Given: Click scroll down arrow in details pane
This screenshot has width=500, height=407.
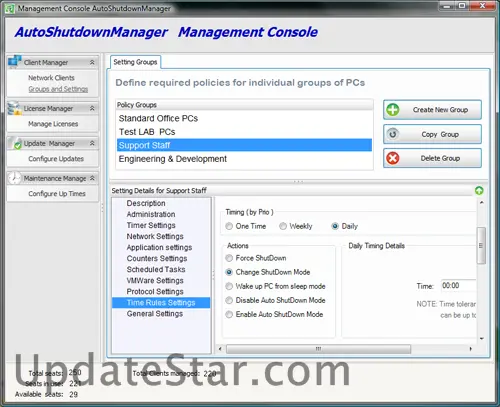Looking at the screenshot, I should 481,338.
